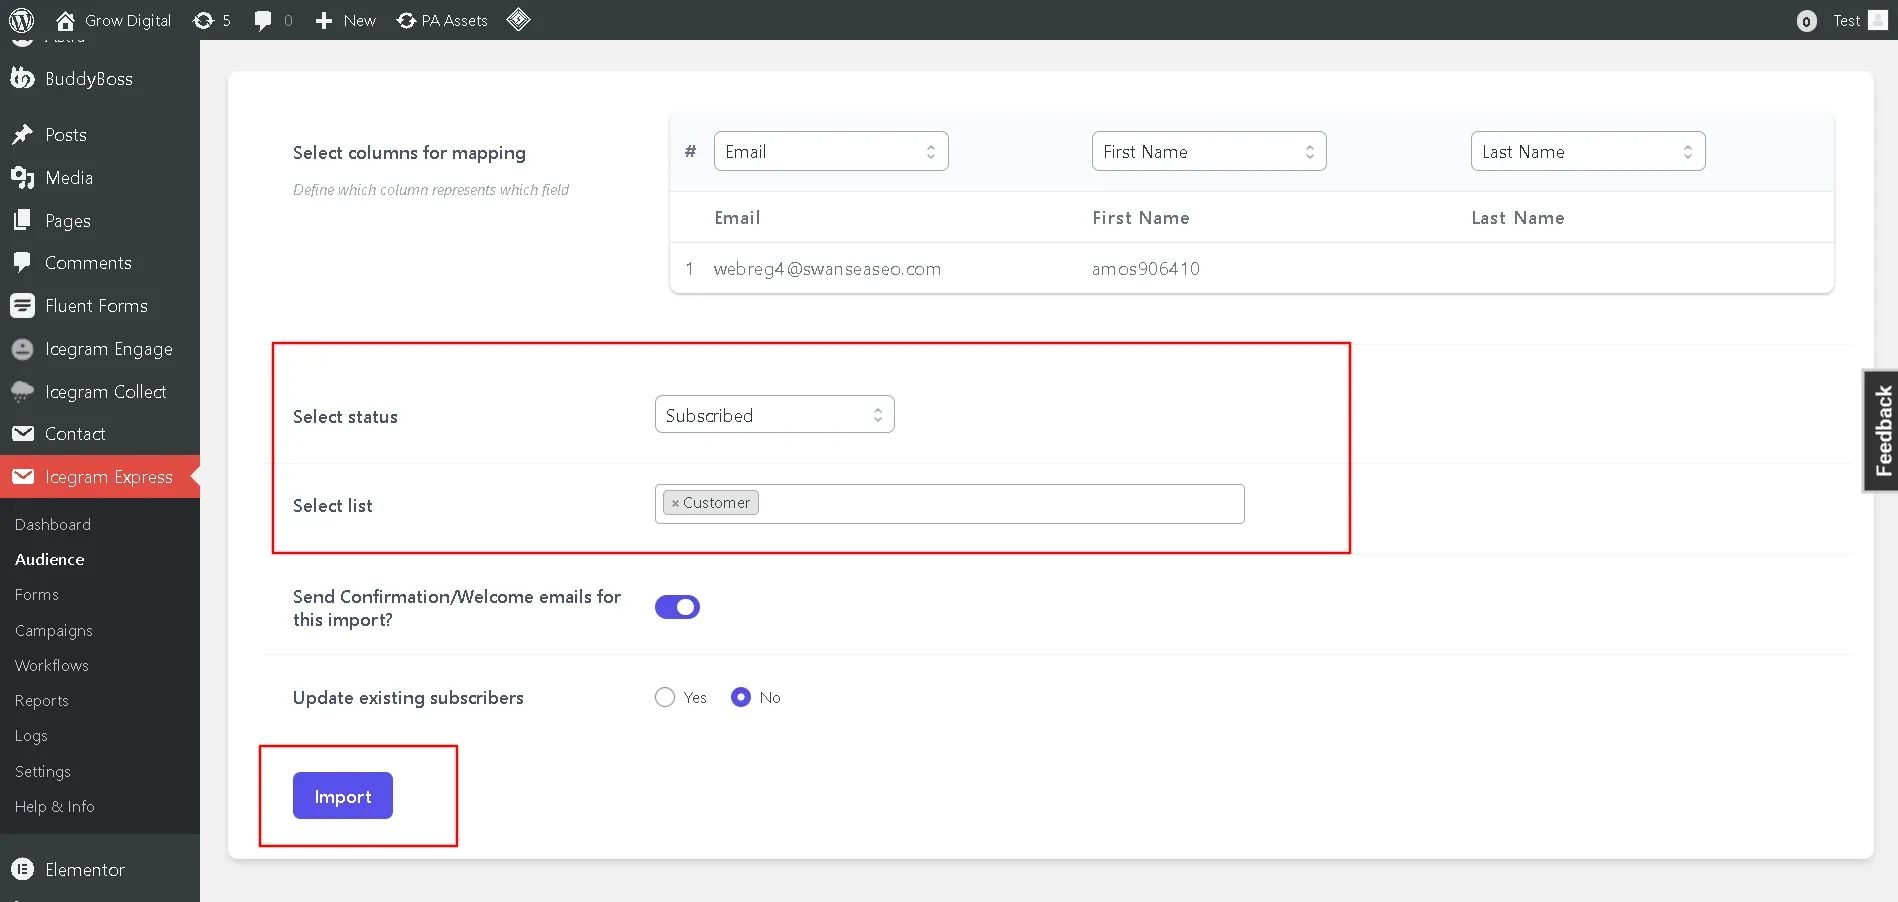This screenshot has width=1898, height=902.
Task: Click the Fluent Forms sidebar icon
Action: 22,305
